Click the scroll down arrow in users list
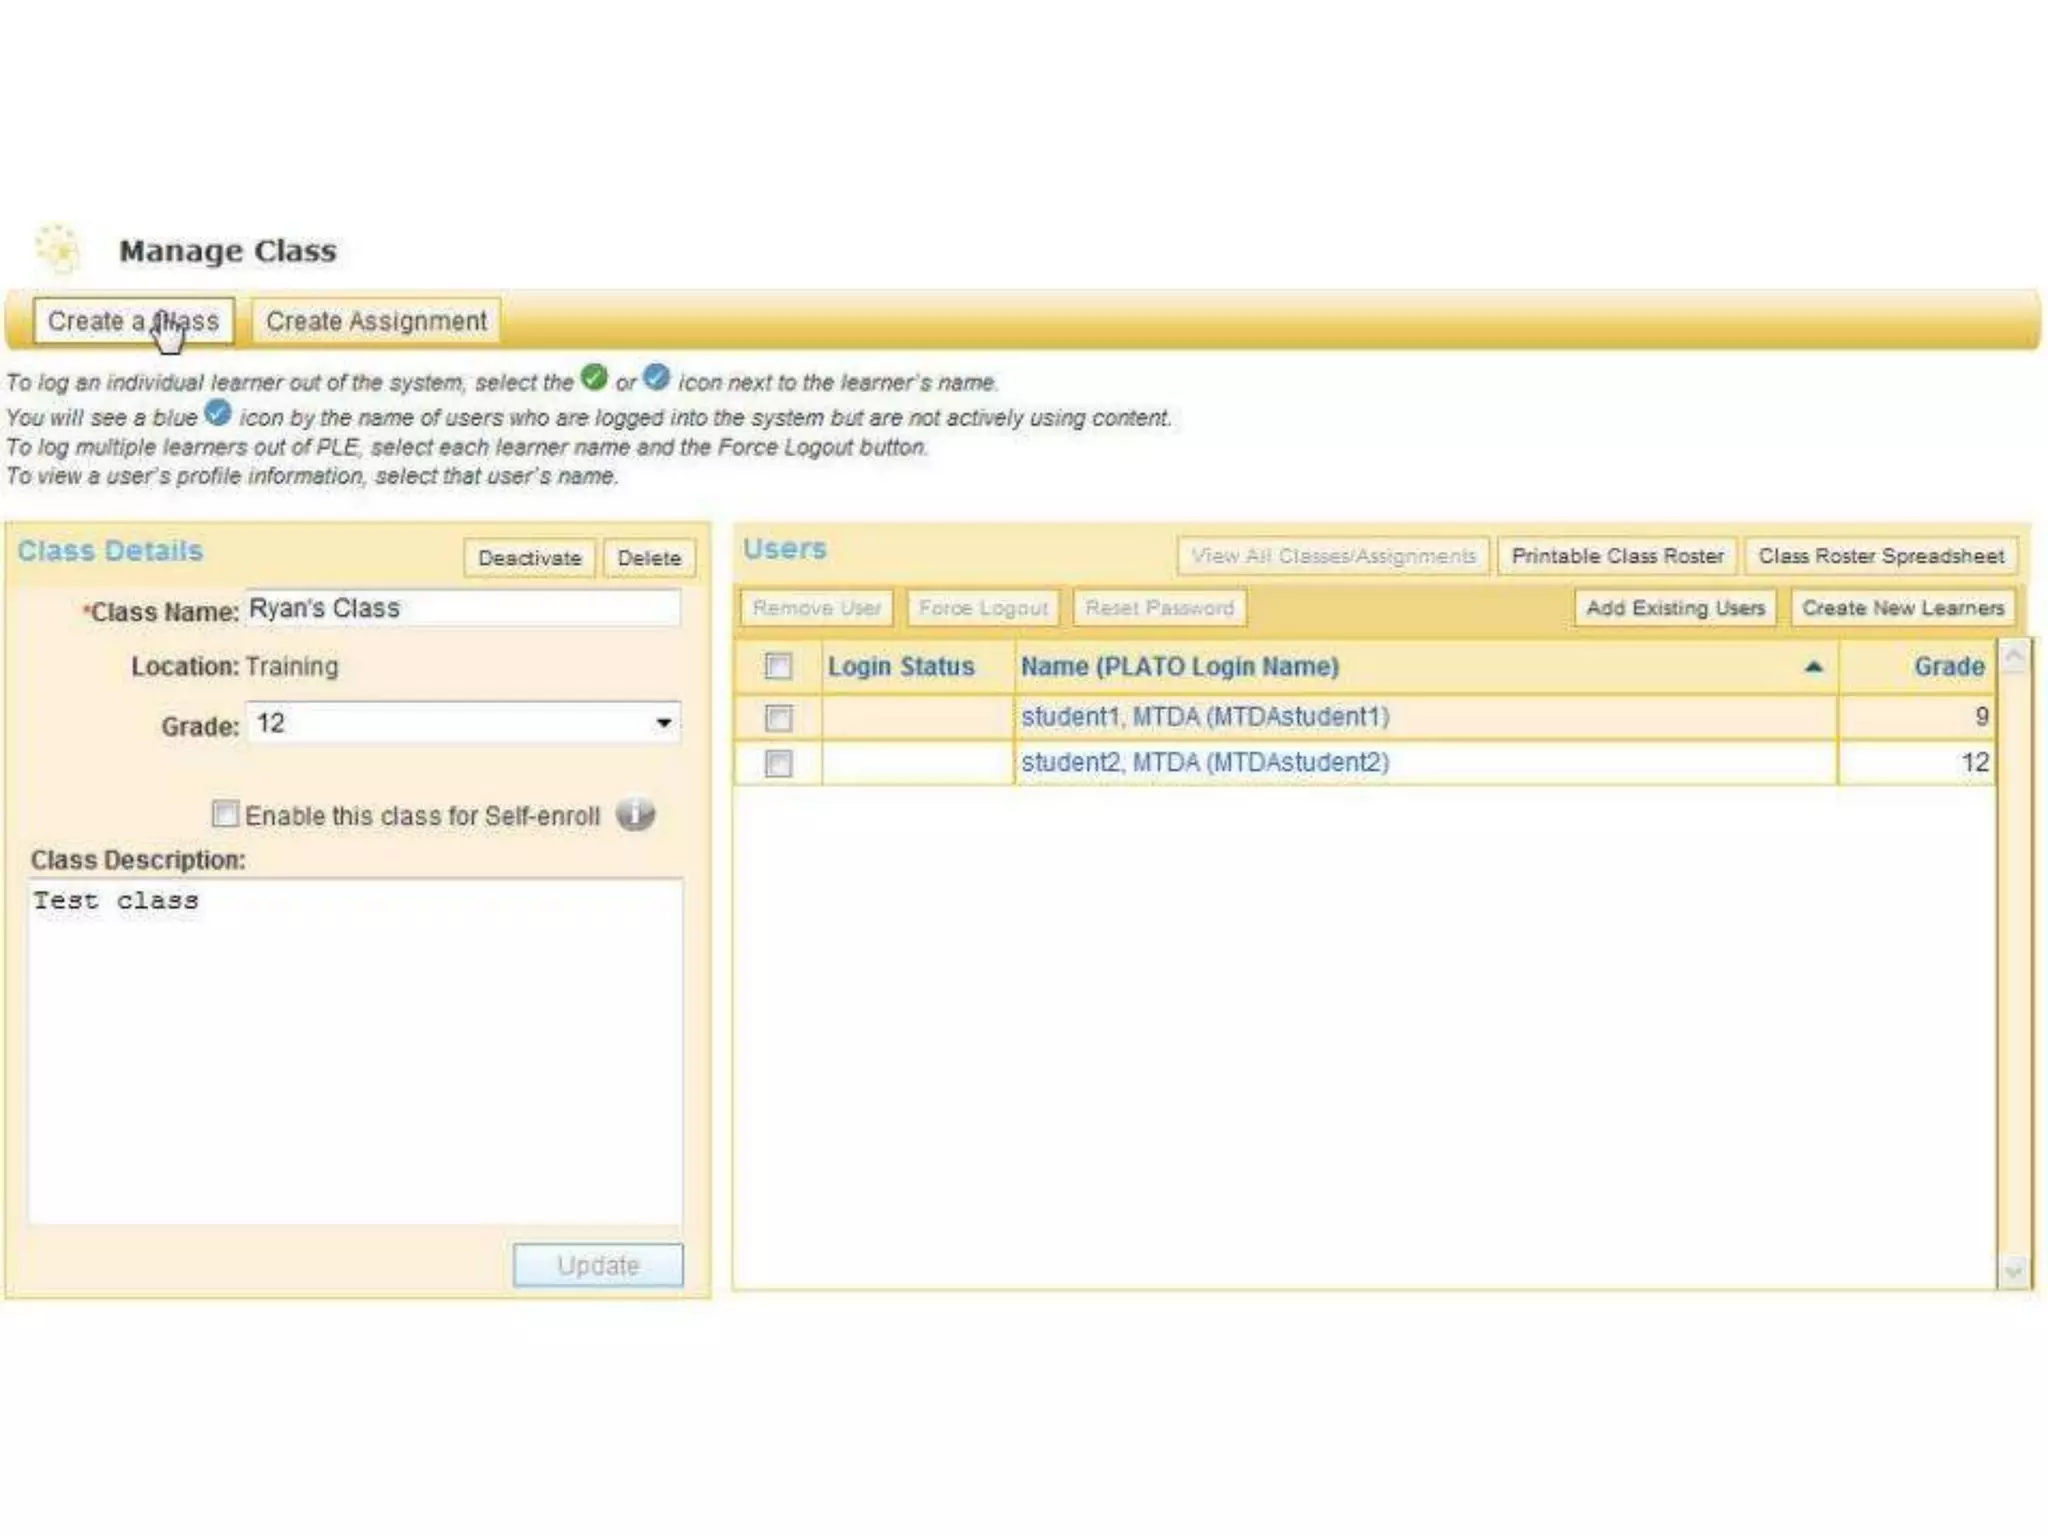The height and width of the screenshot is (1536, 2048). [x=2013, y=1270]
